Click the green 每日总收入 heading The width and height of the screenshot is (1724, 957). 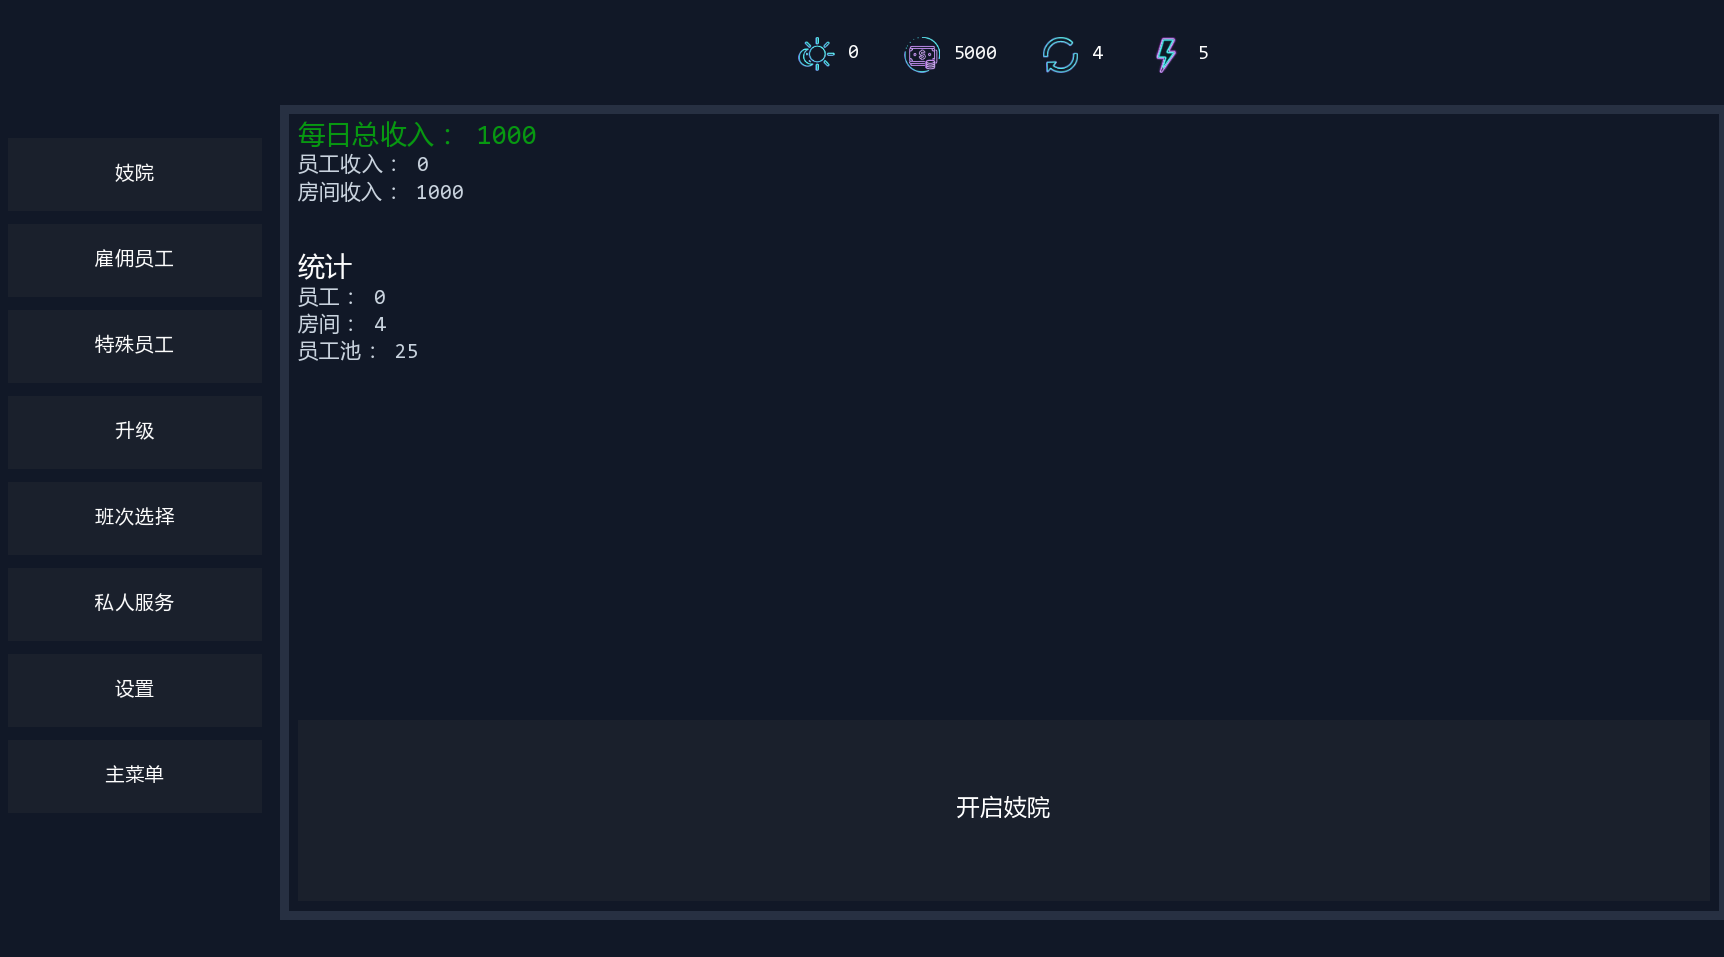pyautogui.click(x=416, y=135)
